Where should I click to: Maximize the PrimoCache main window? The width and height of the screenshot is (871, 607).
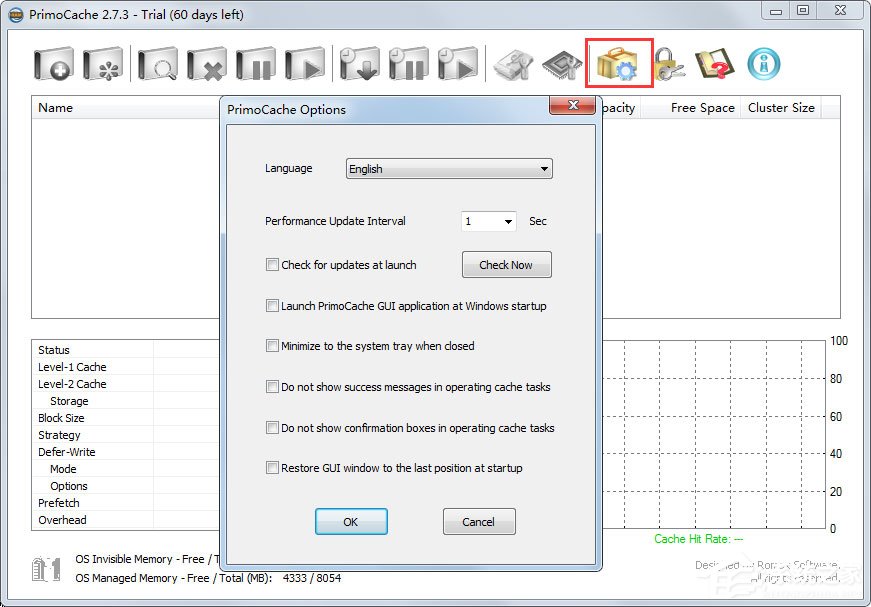pyautogui.click(x=803, y=10)
